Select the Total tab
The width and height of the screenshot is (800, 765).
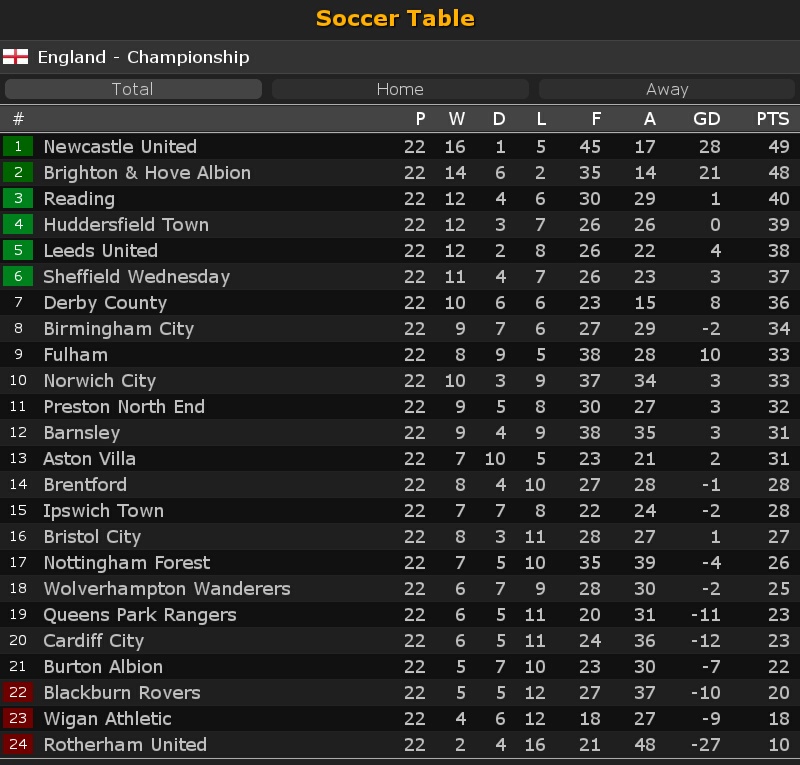pos(133,89)
